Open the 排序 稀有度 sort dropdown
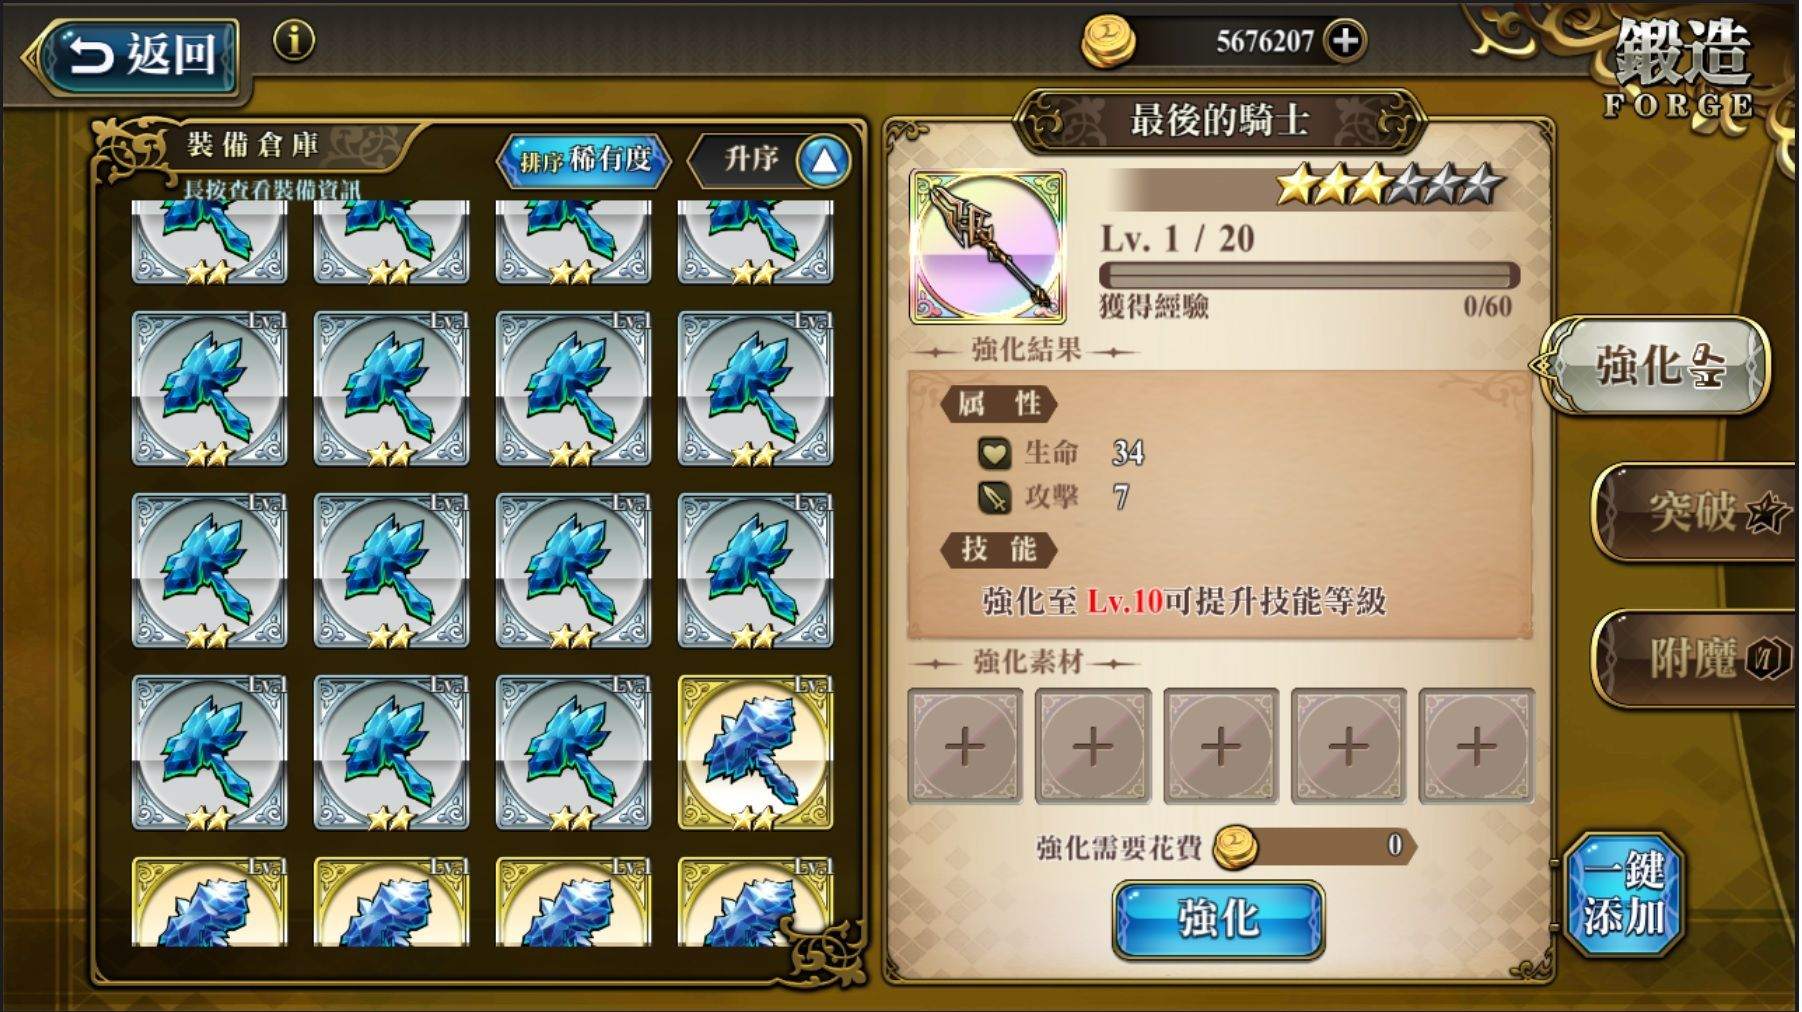 tap(585, 160)
